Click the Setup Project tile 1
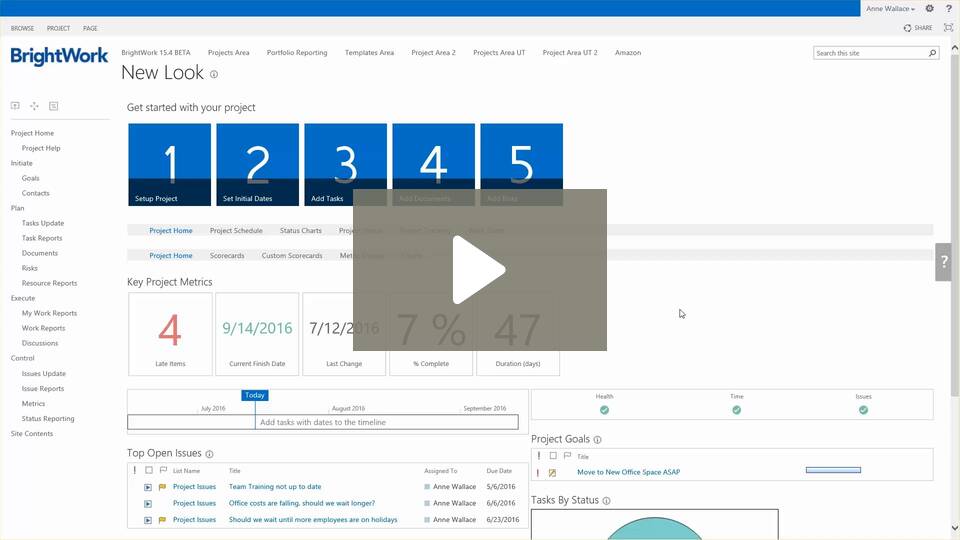Screen dimensions: 960x540 (x=170, y=164)
